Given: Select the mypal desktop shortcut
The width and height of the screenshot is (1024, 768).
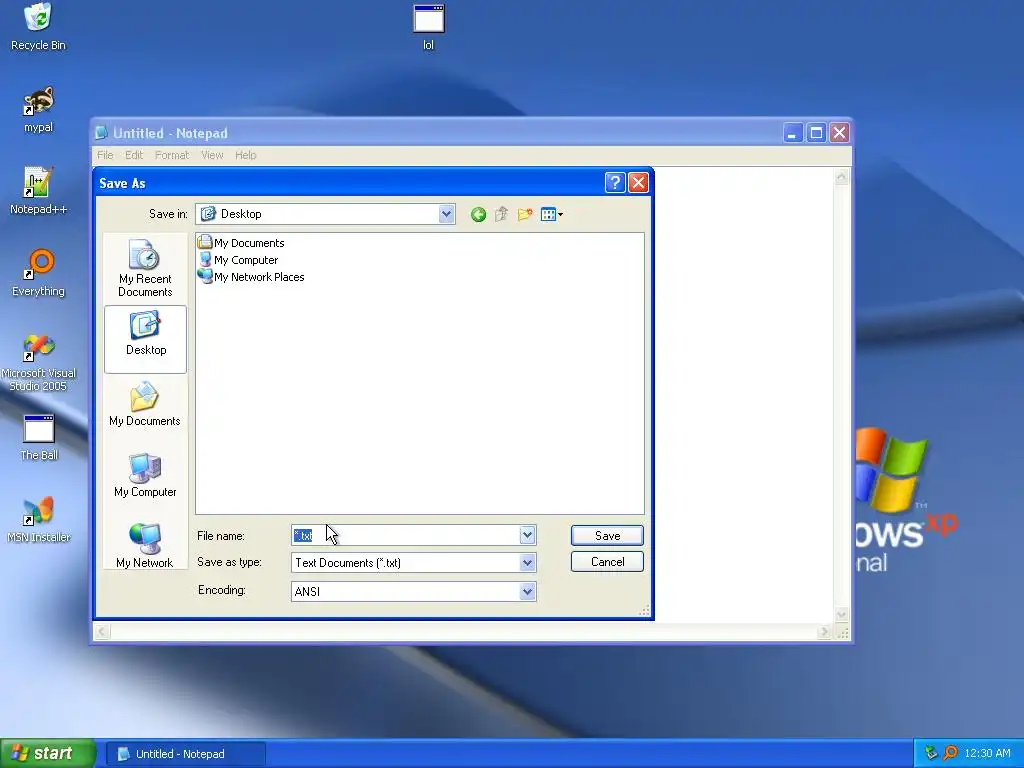Looking at the screenshot, I should tap(38, 109).
